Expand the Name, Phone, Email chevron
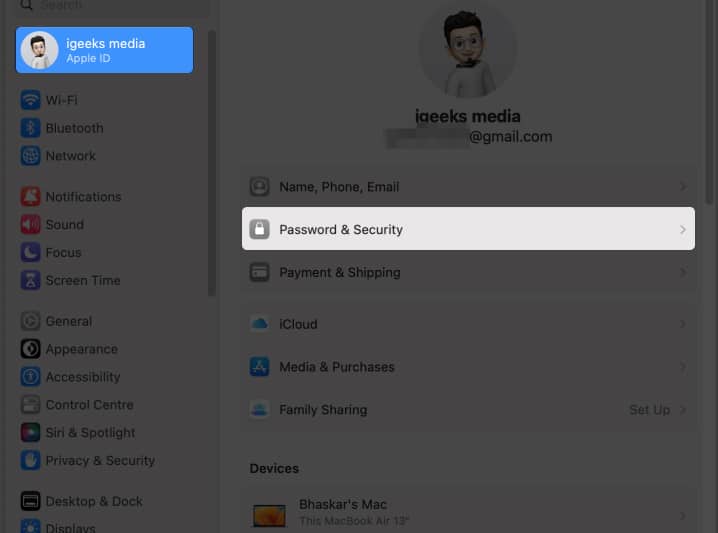Screen dimensions: 718x533 pos(683,187)
